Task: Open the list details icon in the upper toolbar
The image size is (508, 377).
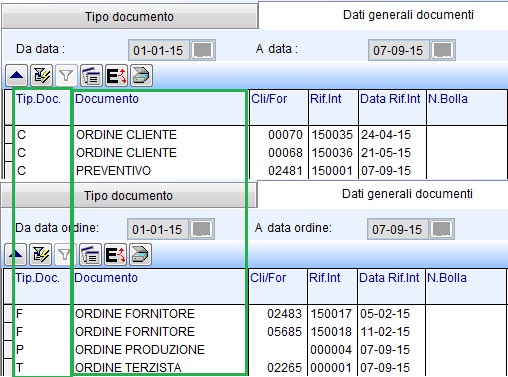Action: click(91, 76)
